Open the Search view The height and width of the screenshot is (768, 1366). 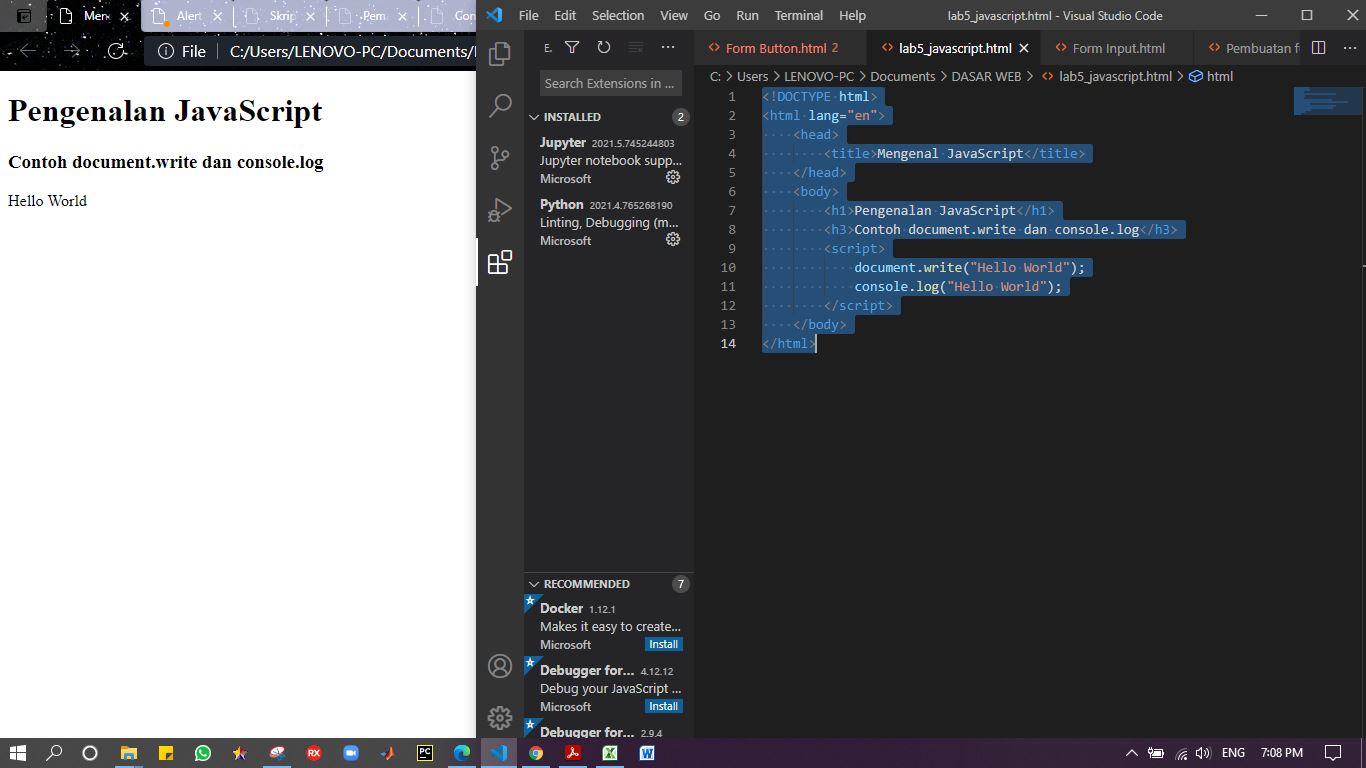[499, 105]
